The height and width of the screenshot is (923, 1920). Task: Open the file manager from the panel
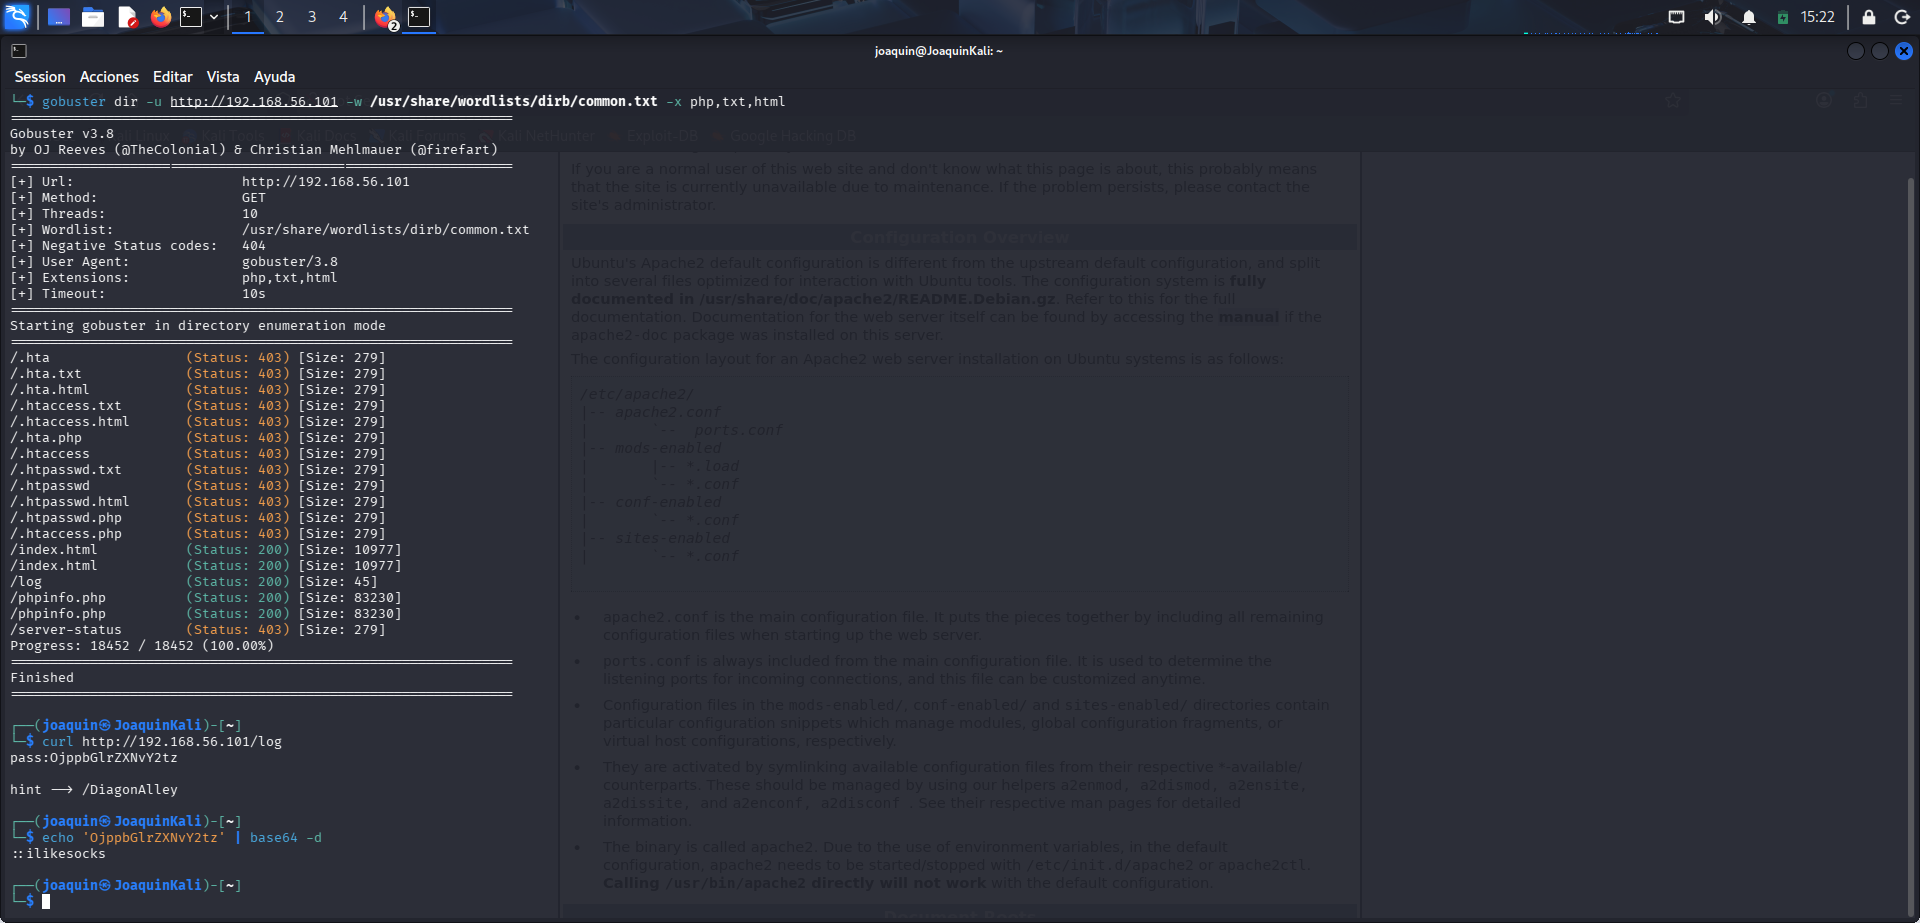click(93, 17)
